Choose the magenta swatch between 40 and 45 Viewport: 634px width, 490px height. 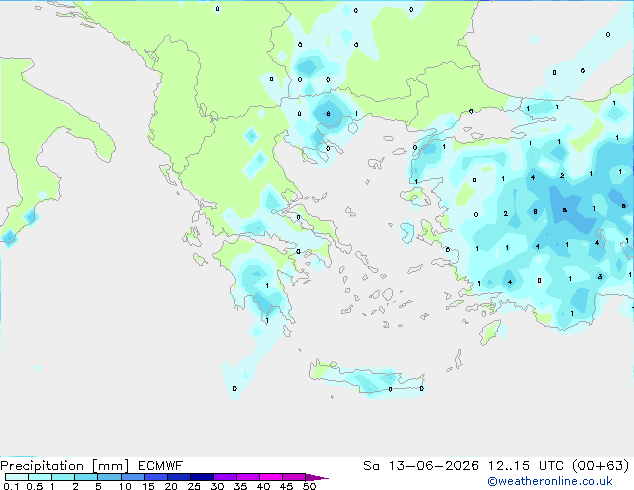click(x=271, y=477)
